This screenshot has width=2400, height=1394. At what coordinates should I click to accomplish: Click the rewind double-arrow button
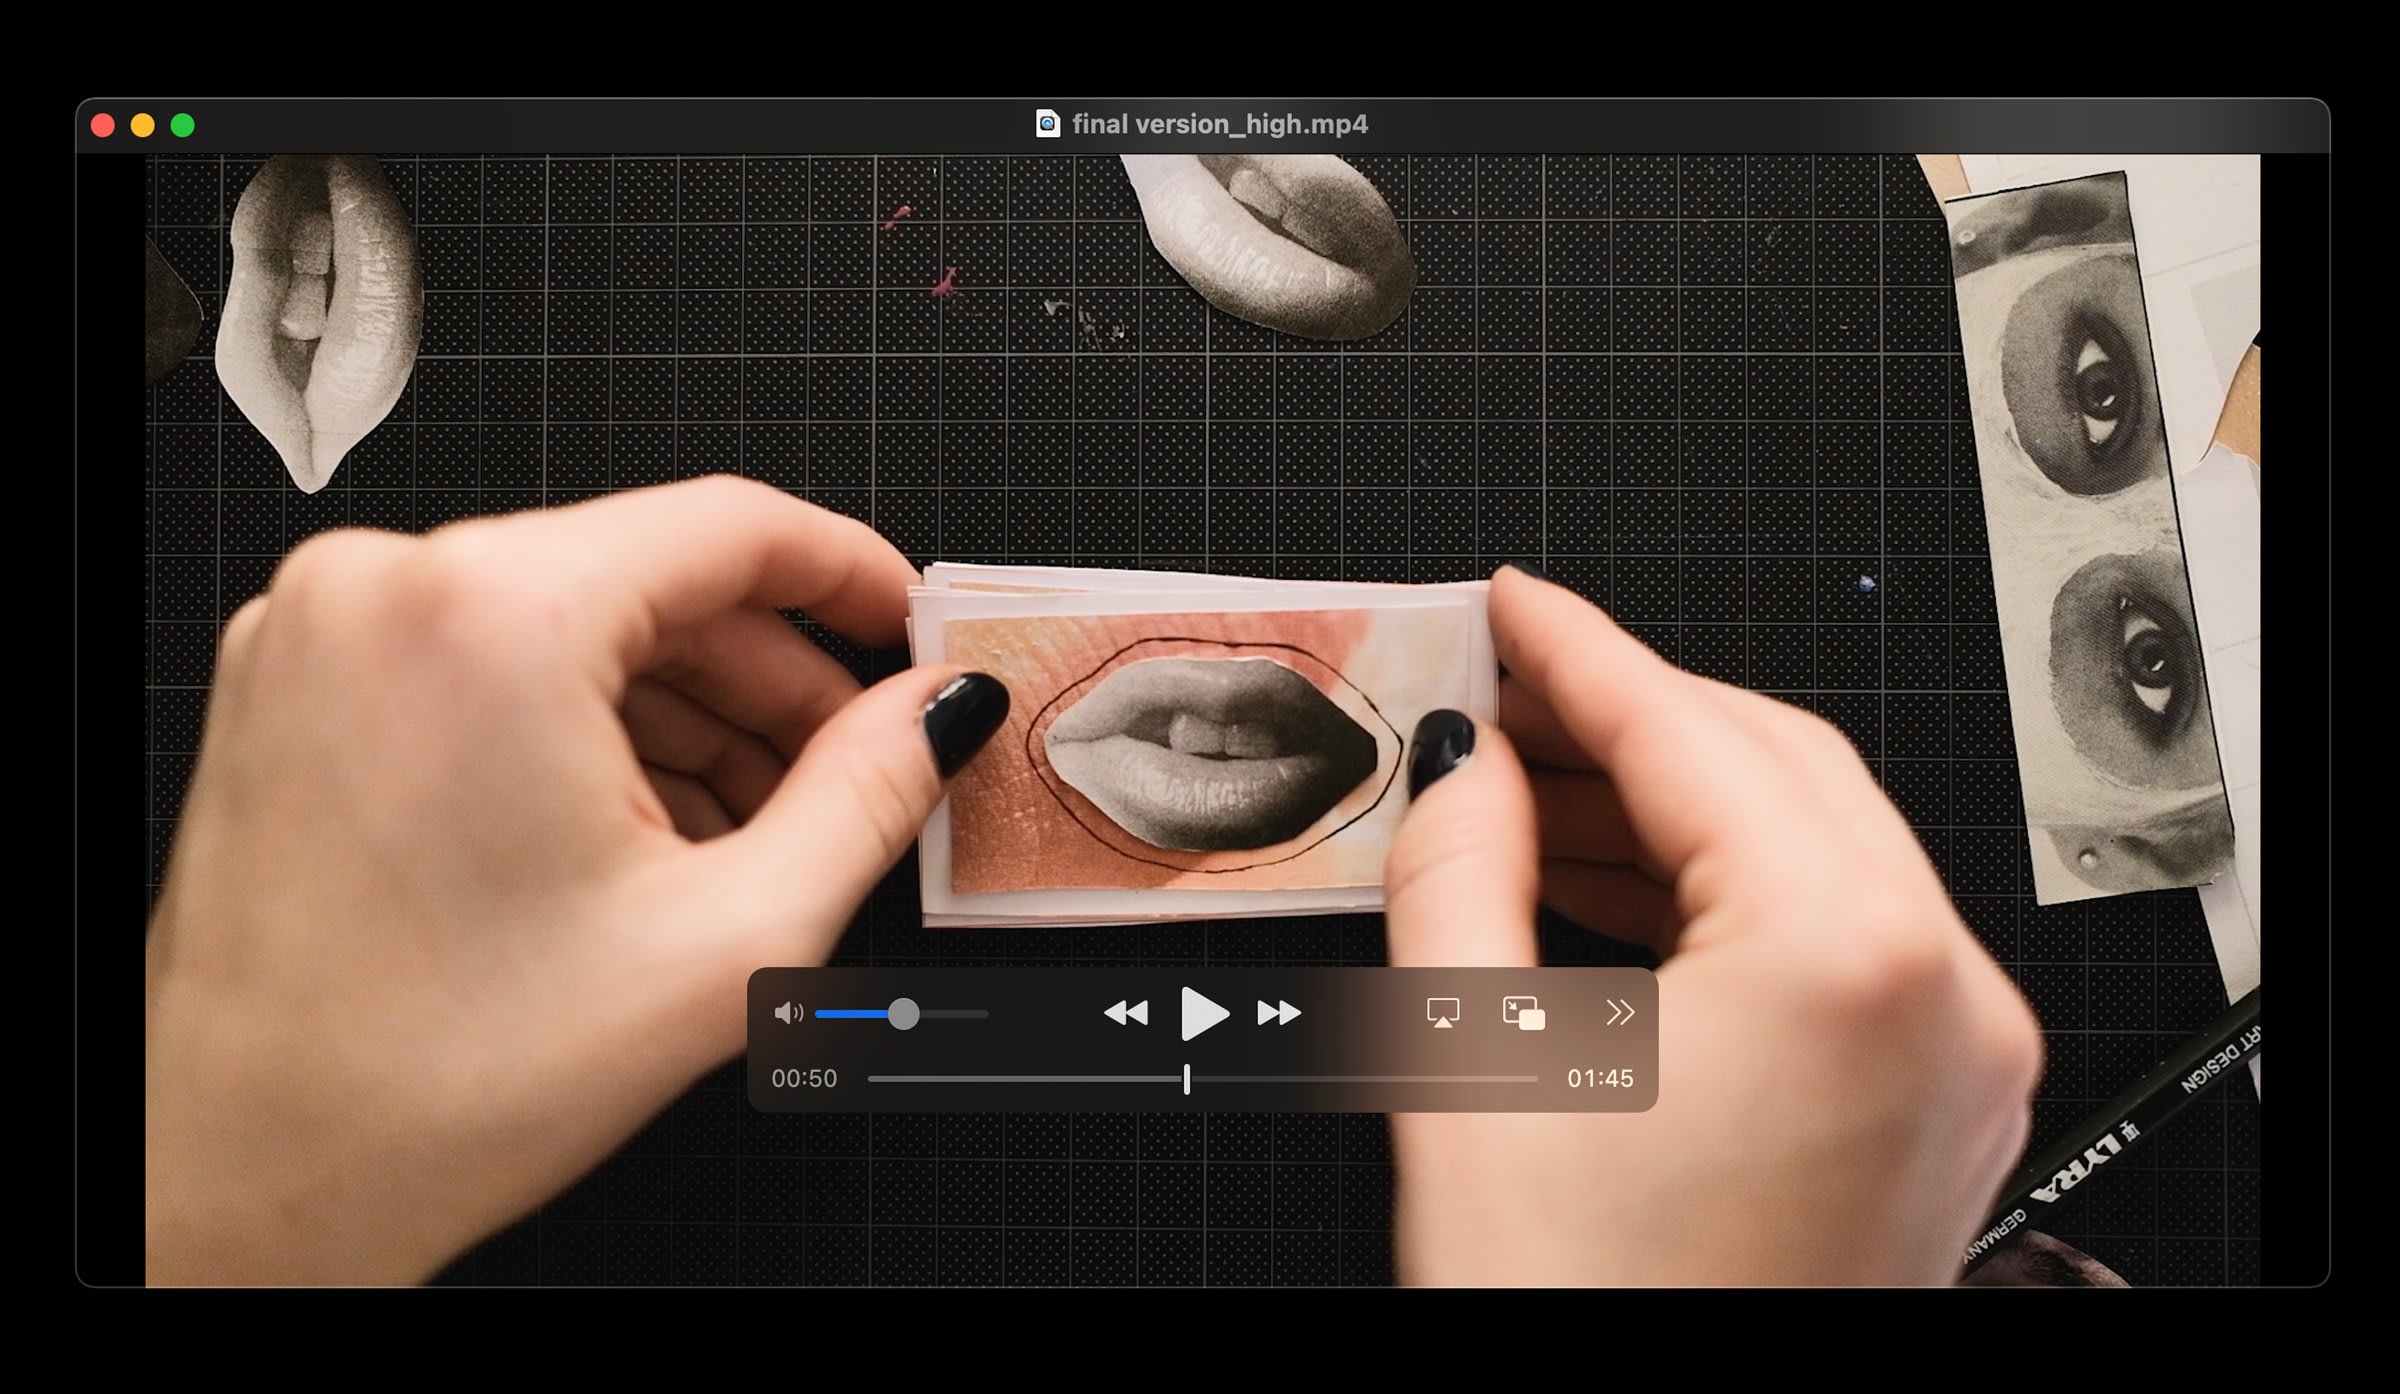[1126, 1013]
